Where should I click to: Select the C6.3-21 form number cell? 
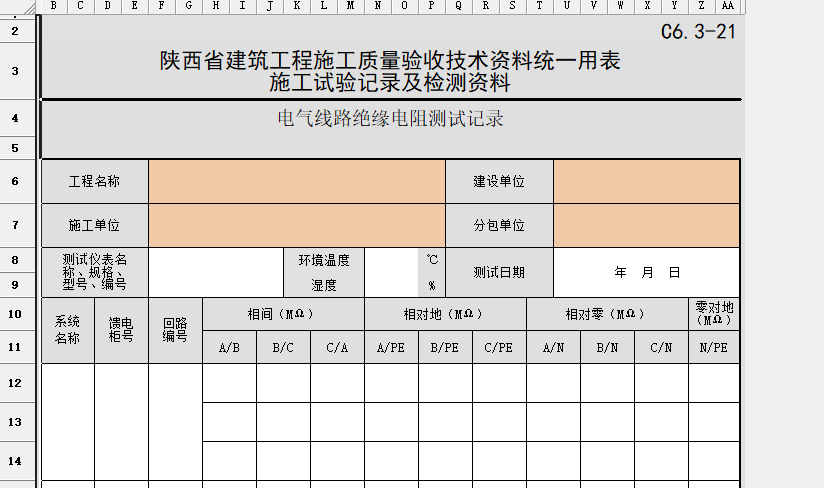[699, 32]
